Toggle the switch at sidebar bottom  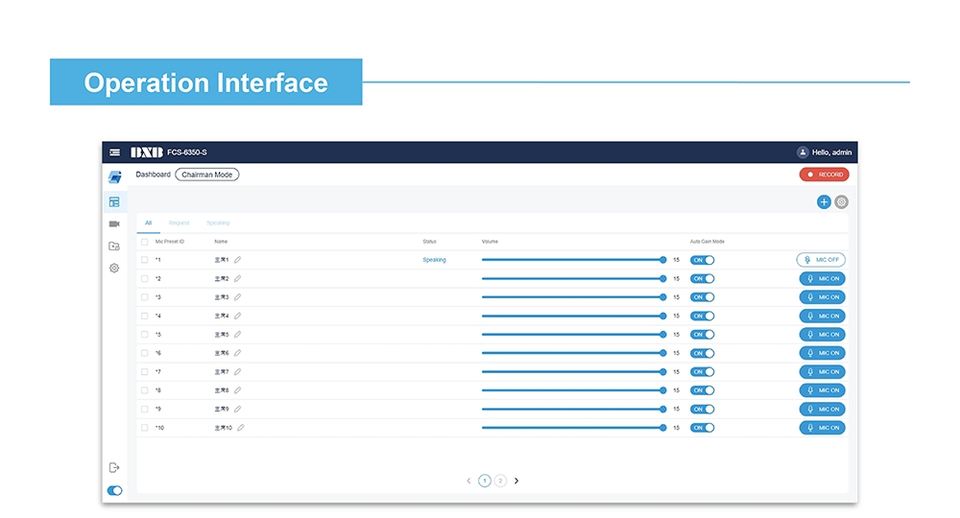[114, 490]
